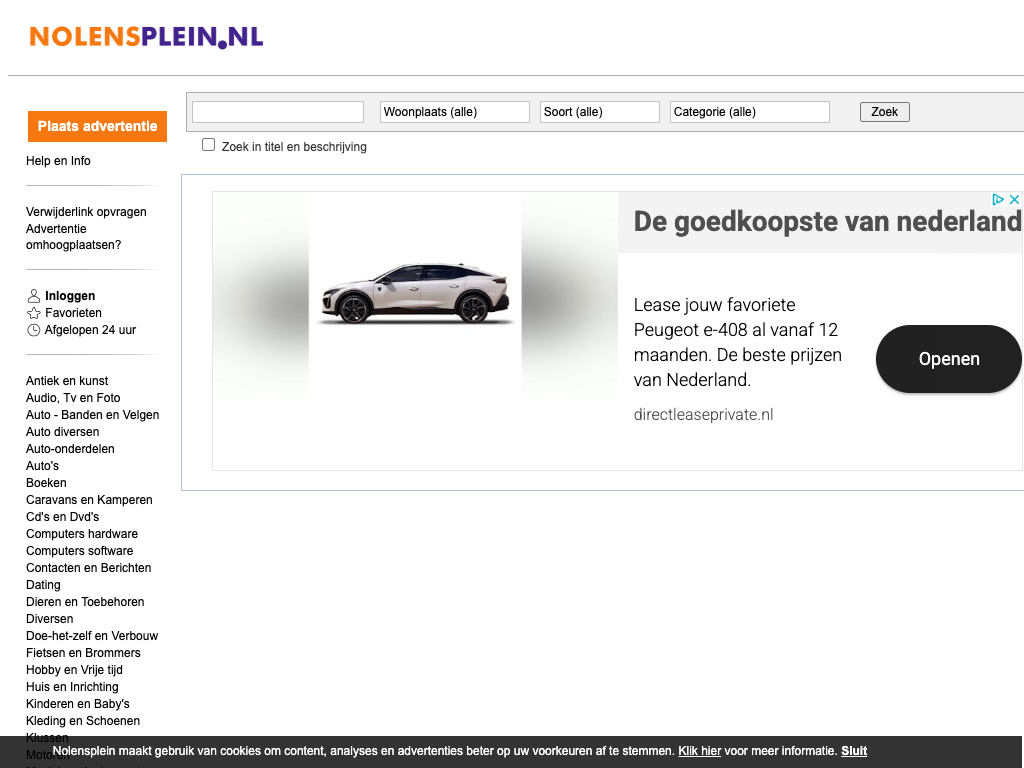The width and height of the screenshot is (1024, 768).
Task: Open the Computers hardware category
Action: coord(82,534)
